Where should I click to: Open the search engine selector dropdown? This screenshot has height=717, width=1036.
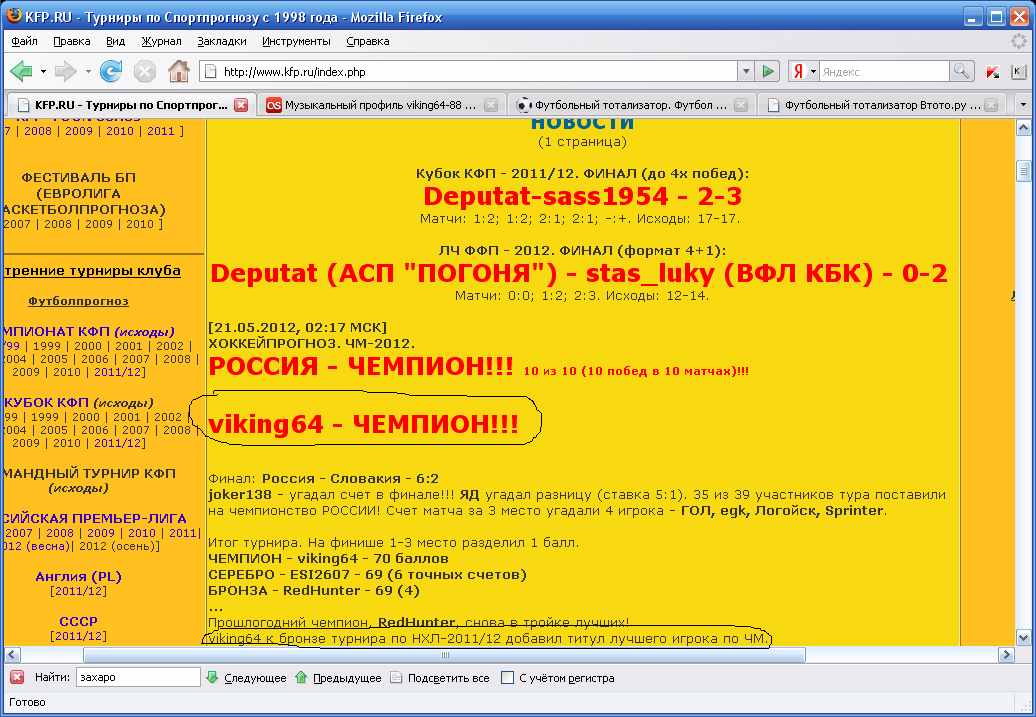[813, 71]
